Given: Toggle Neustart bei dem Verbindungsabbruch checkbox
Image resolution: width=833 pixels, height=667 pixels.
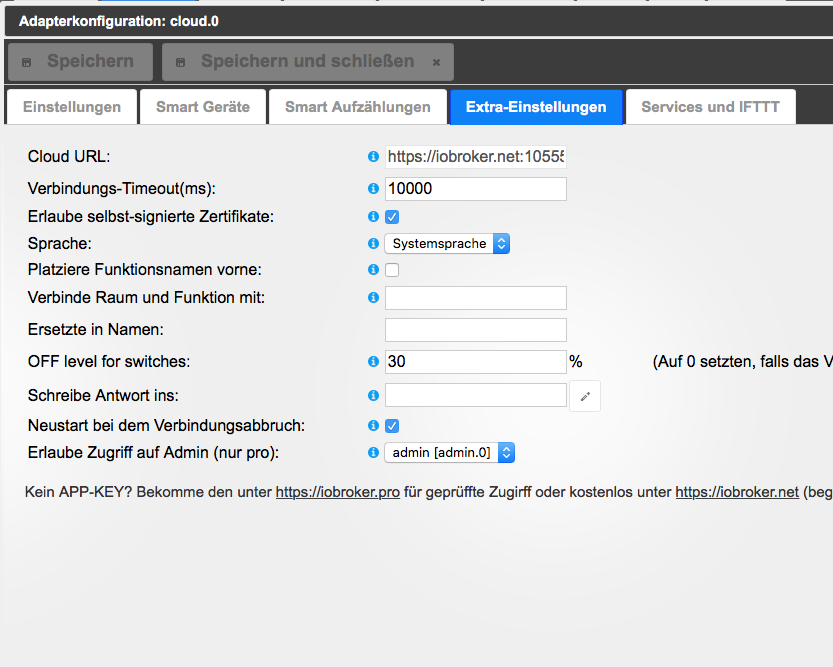Looking at the screenshot, I should pyautogui.click(x=392, y=426).
